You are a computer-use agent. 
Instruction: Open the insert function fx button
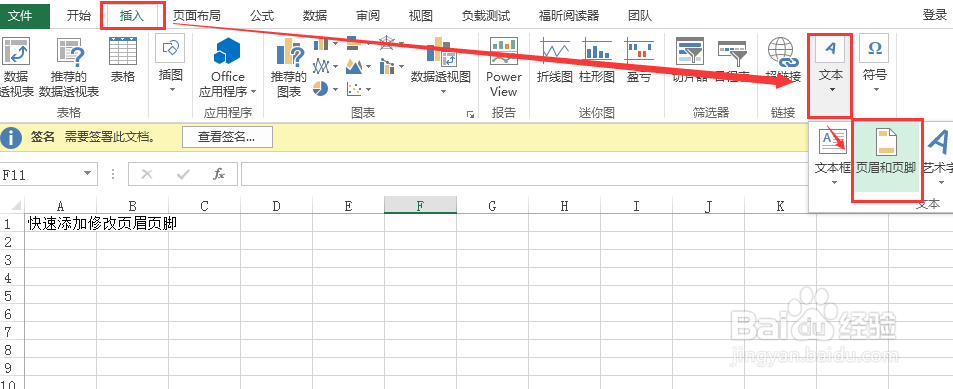coord(219,174)
